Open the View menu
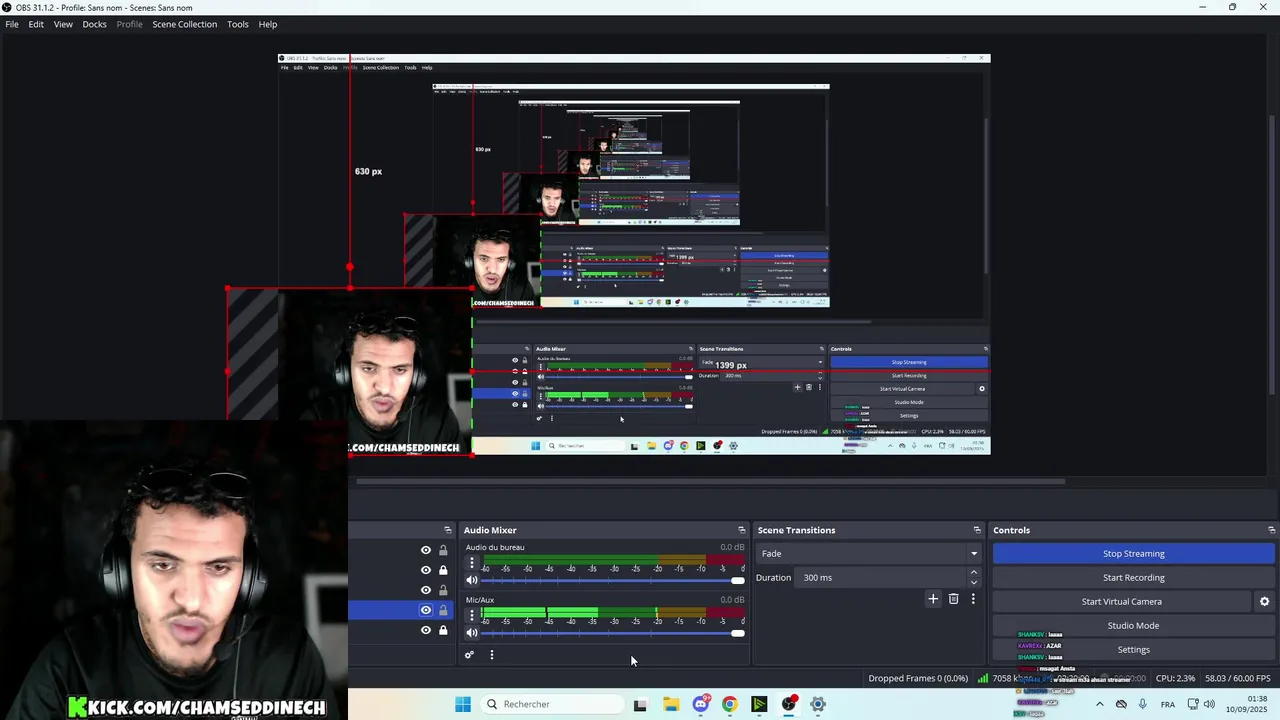 tap(63, 24)
